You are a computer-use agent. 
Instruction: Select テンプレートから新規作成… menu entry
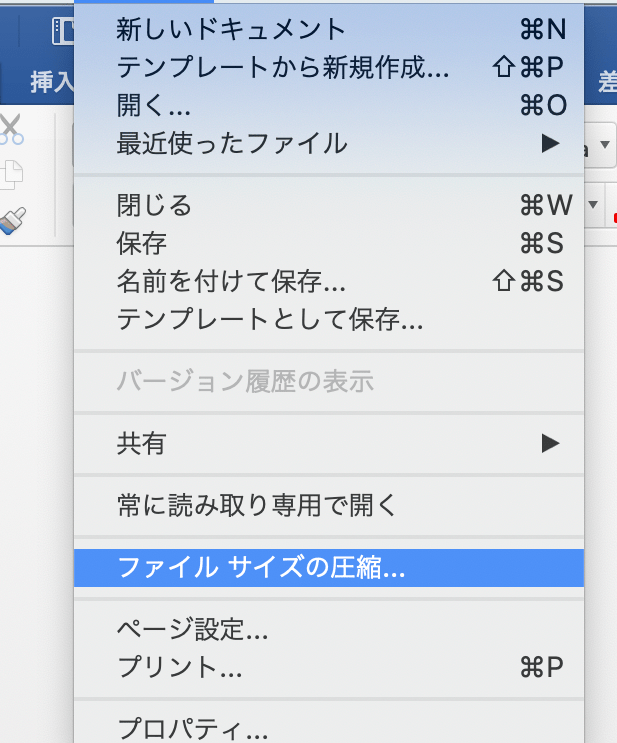pos(329,67)
